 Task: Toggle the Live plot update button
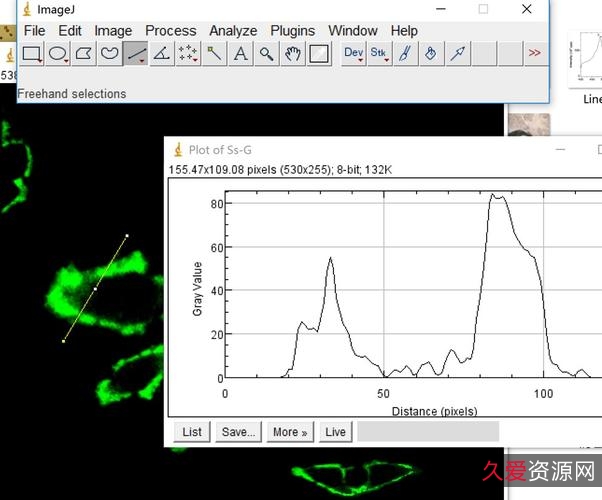335,432
